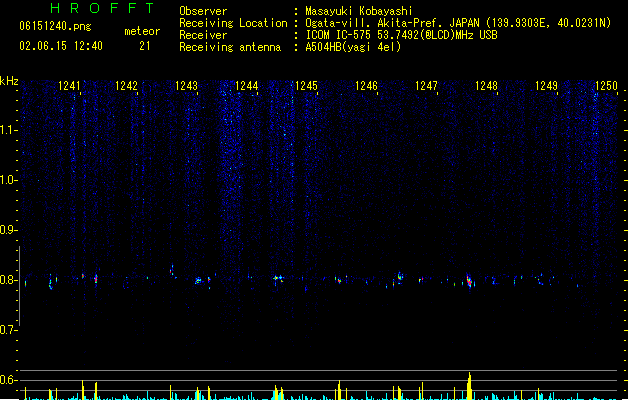
Task: Click the 0.7 frequency axis label
Action: [x=8, y=330]
